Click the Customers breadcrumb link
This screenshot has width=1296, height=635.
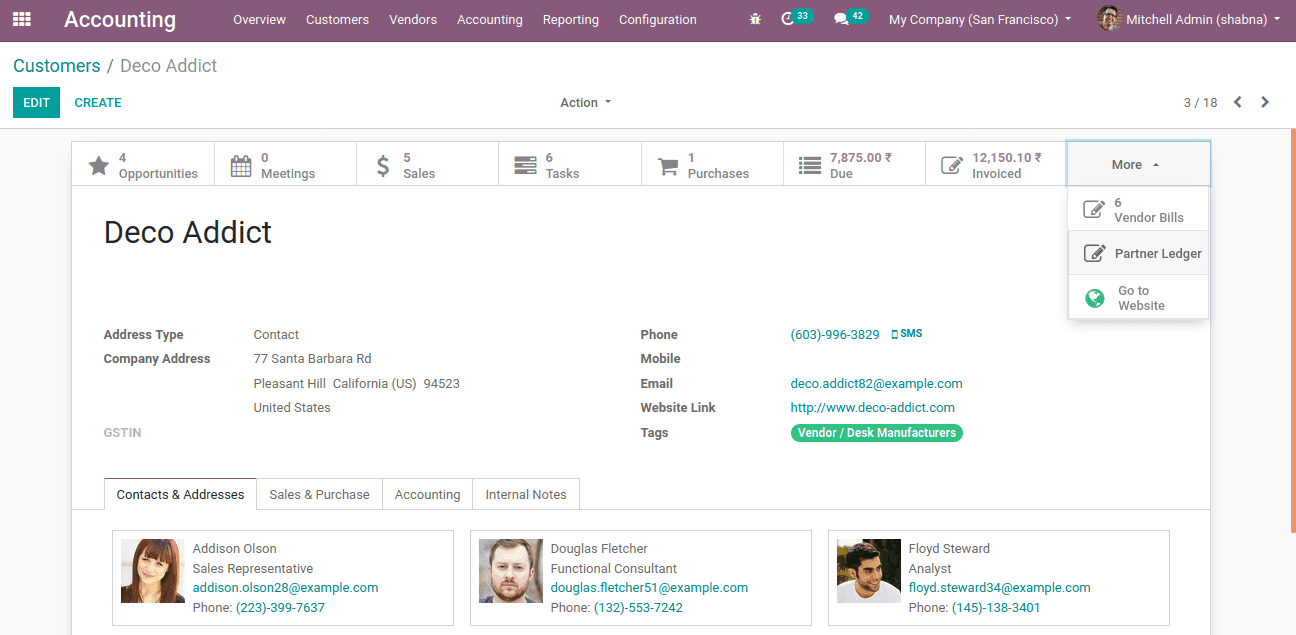point(57,66)
